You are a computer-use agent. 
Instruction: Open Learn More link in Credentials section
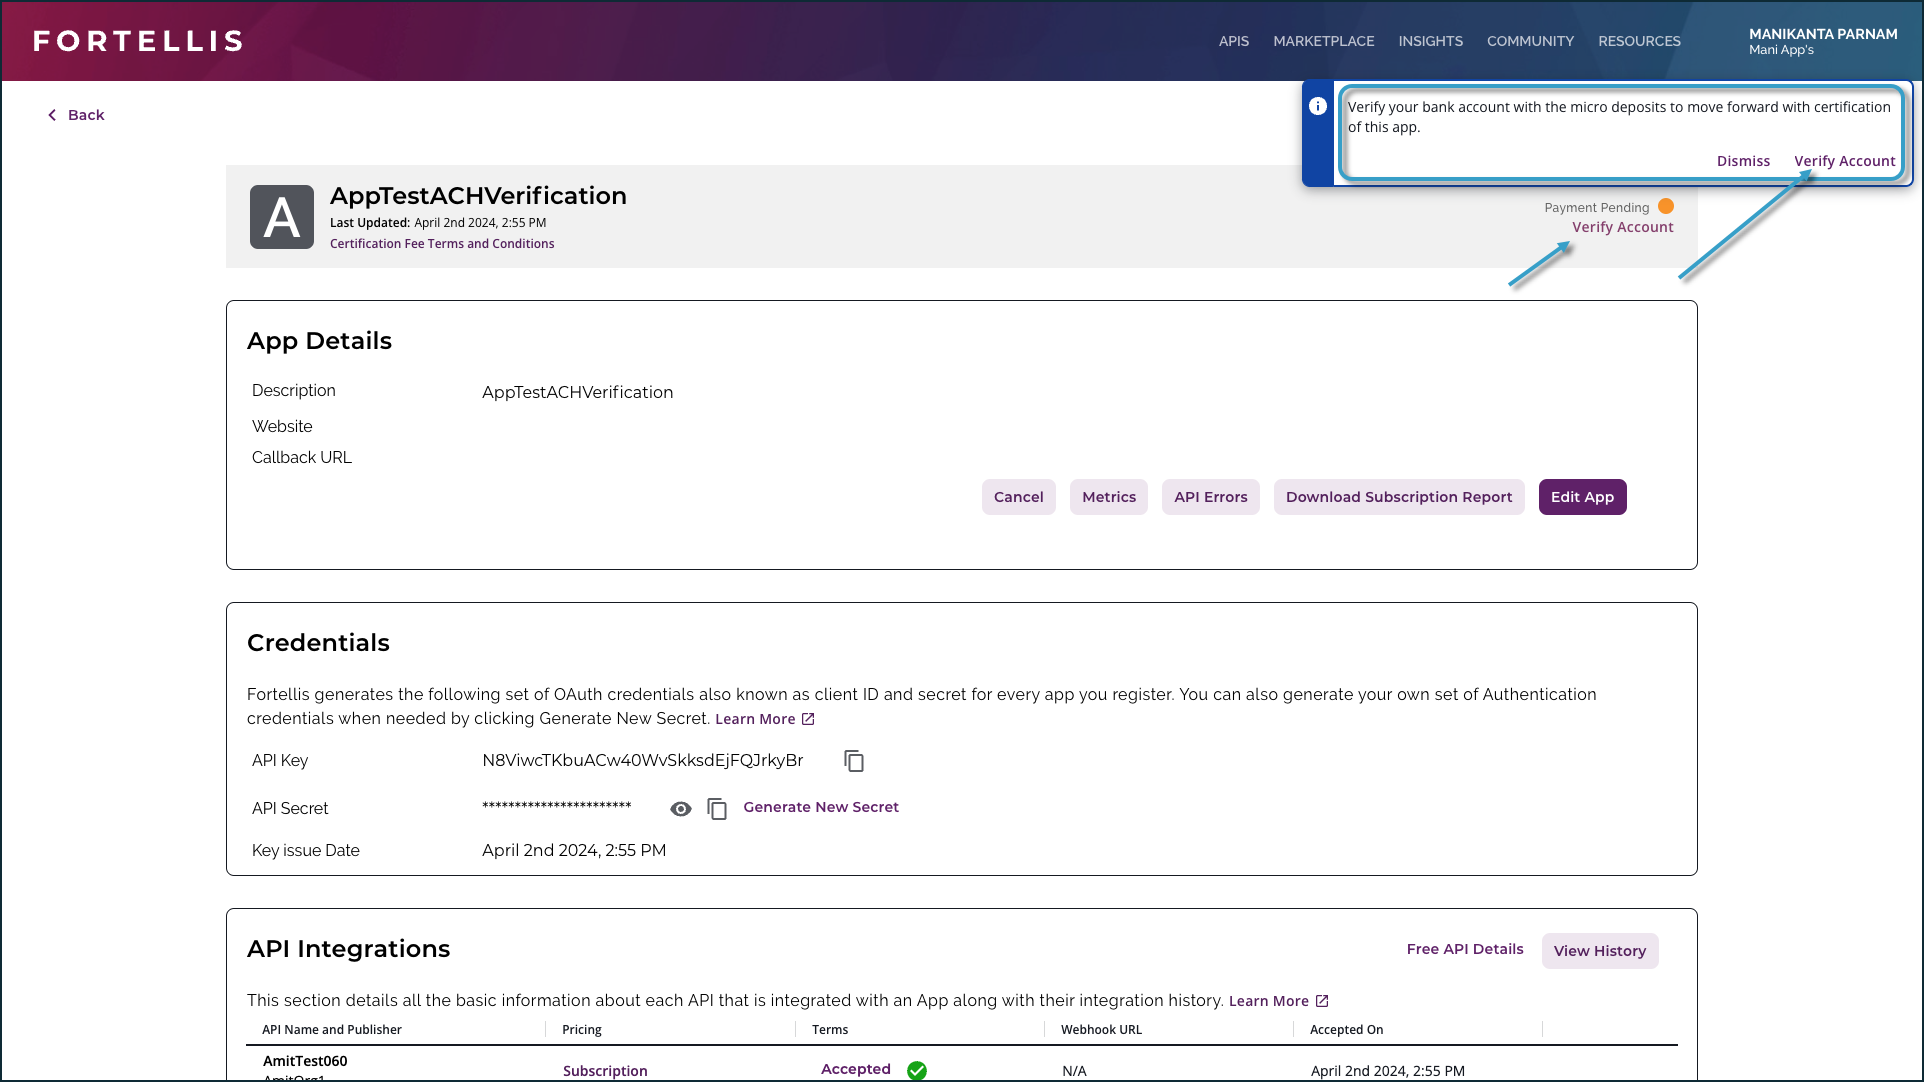pos(765,719)
